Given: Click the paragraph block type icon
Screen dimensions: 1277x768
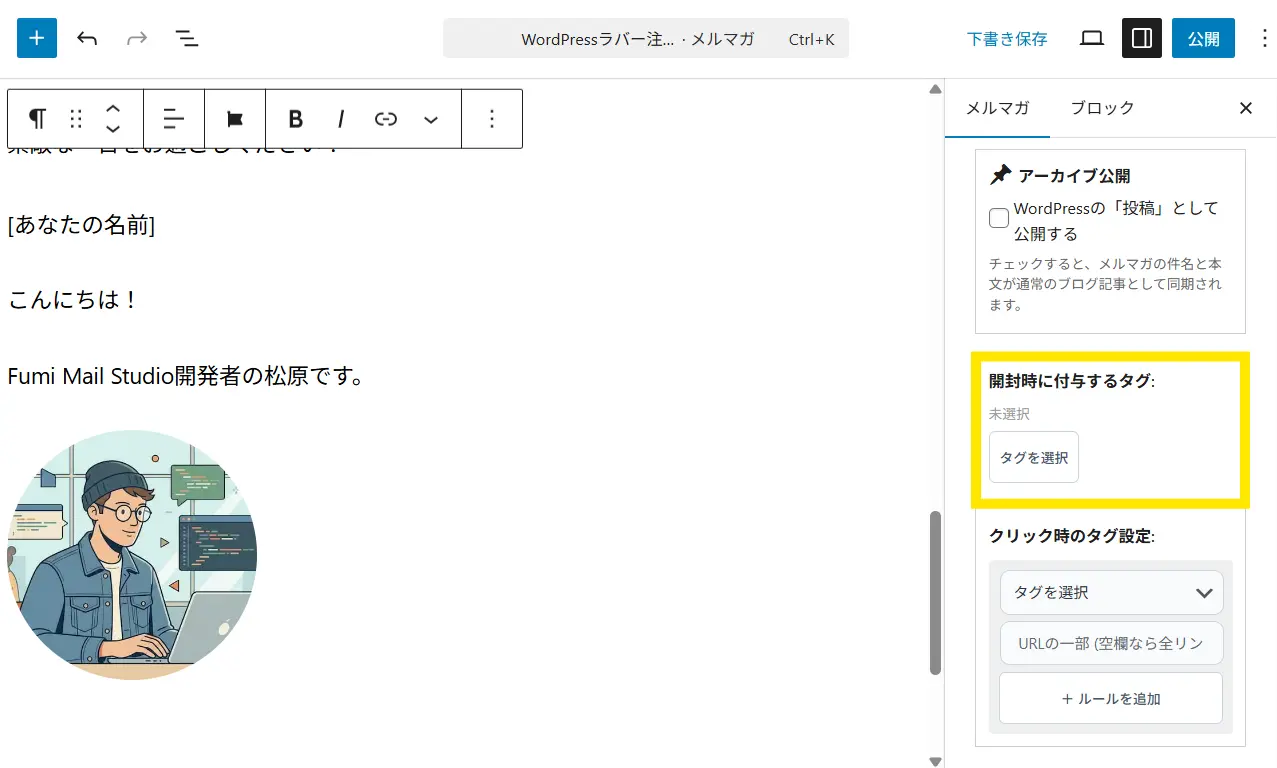Looking at the screenshot, I should click(37, 119).
